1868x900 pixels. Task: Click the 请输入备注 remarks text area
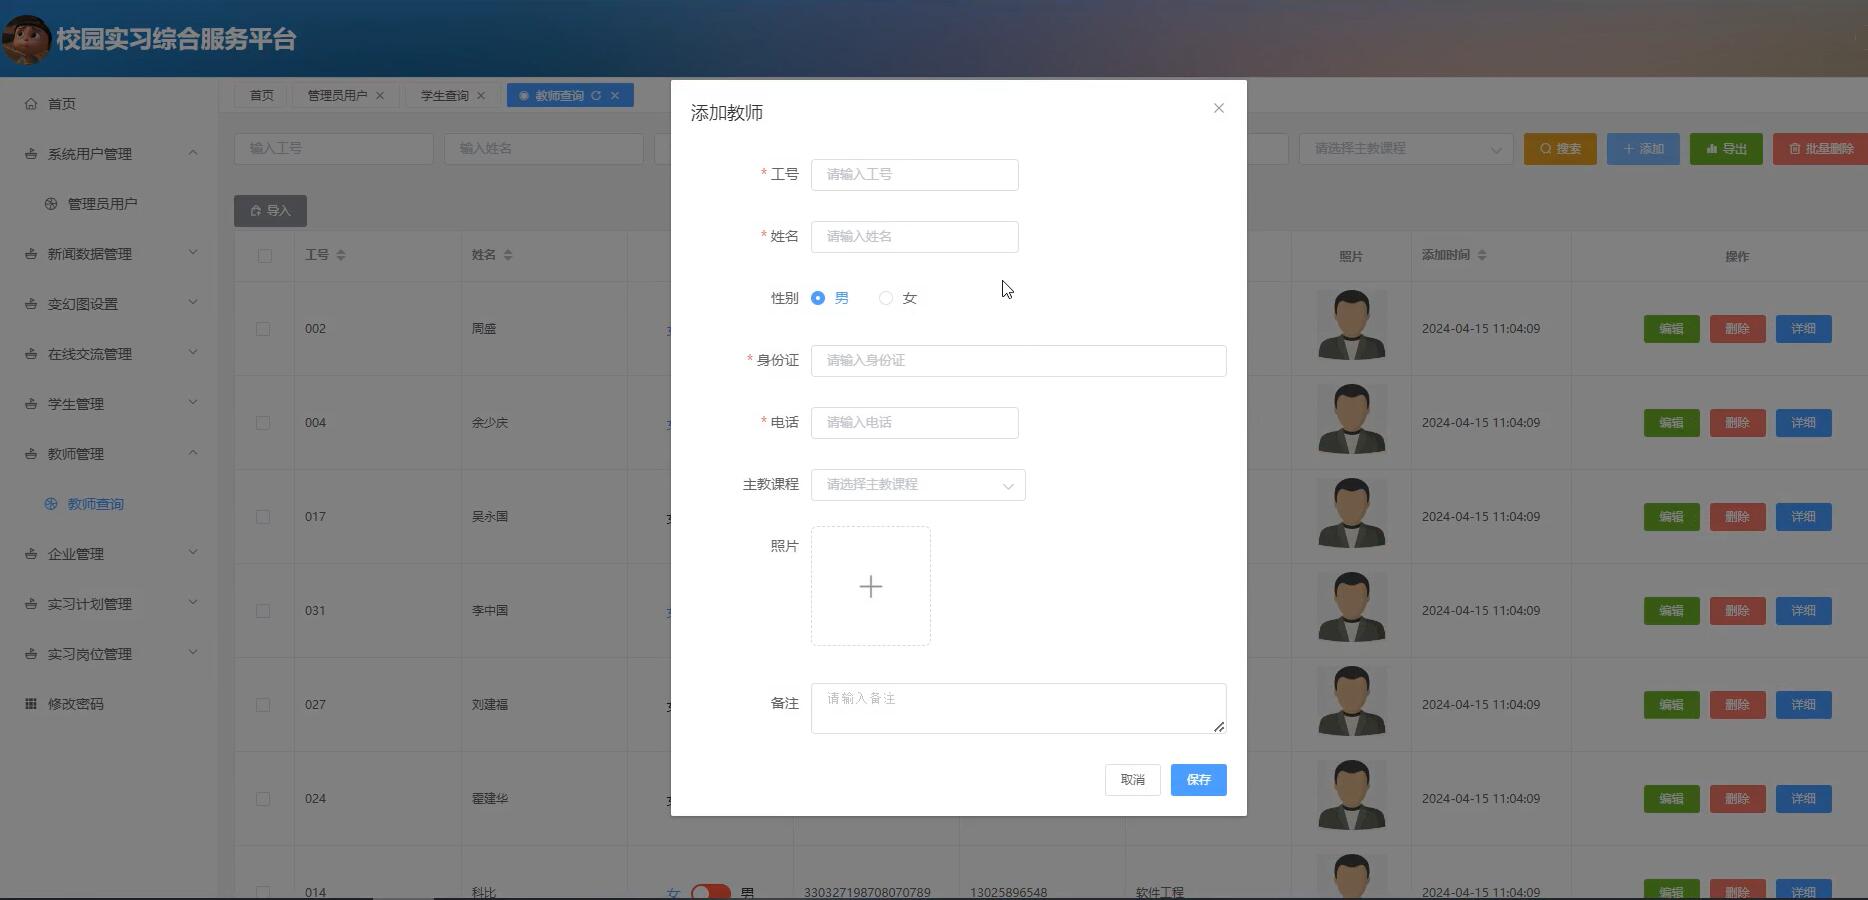click(1017, 707)
